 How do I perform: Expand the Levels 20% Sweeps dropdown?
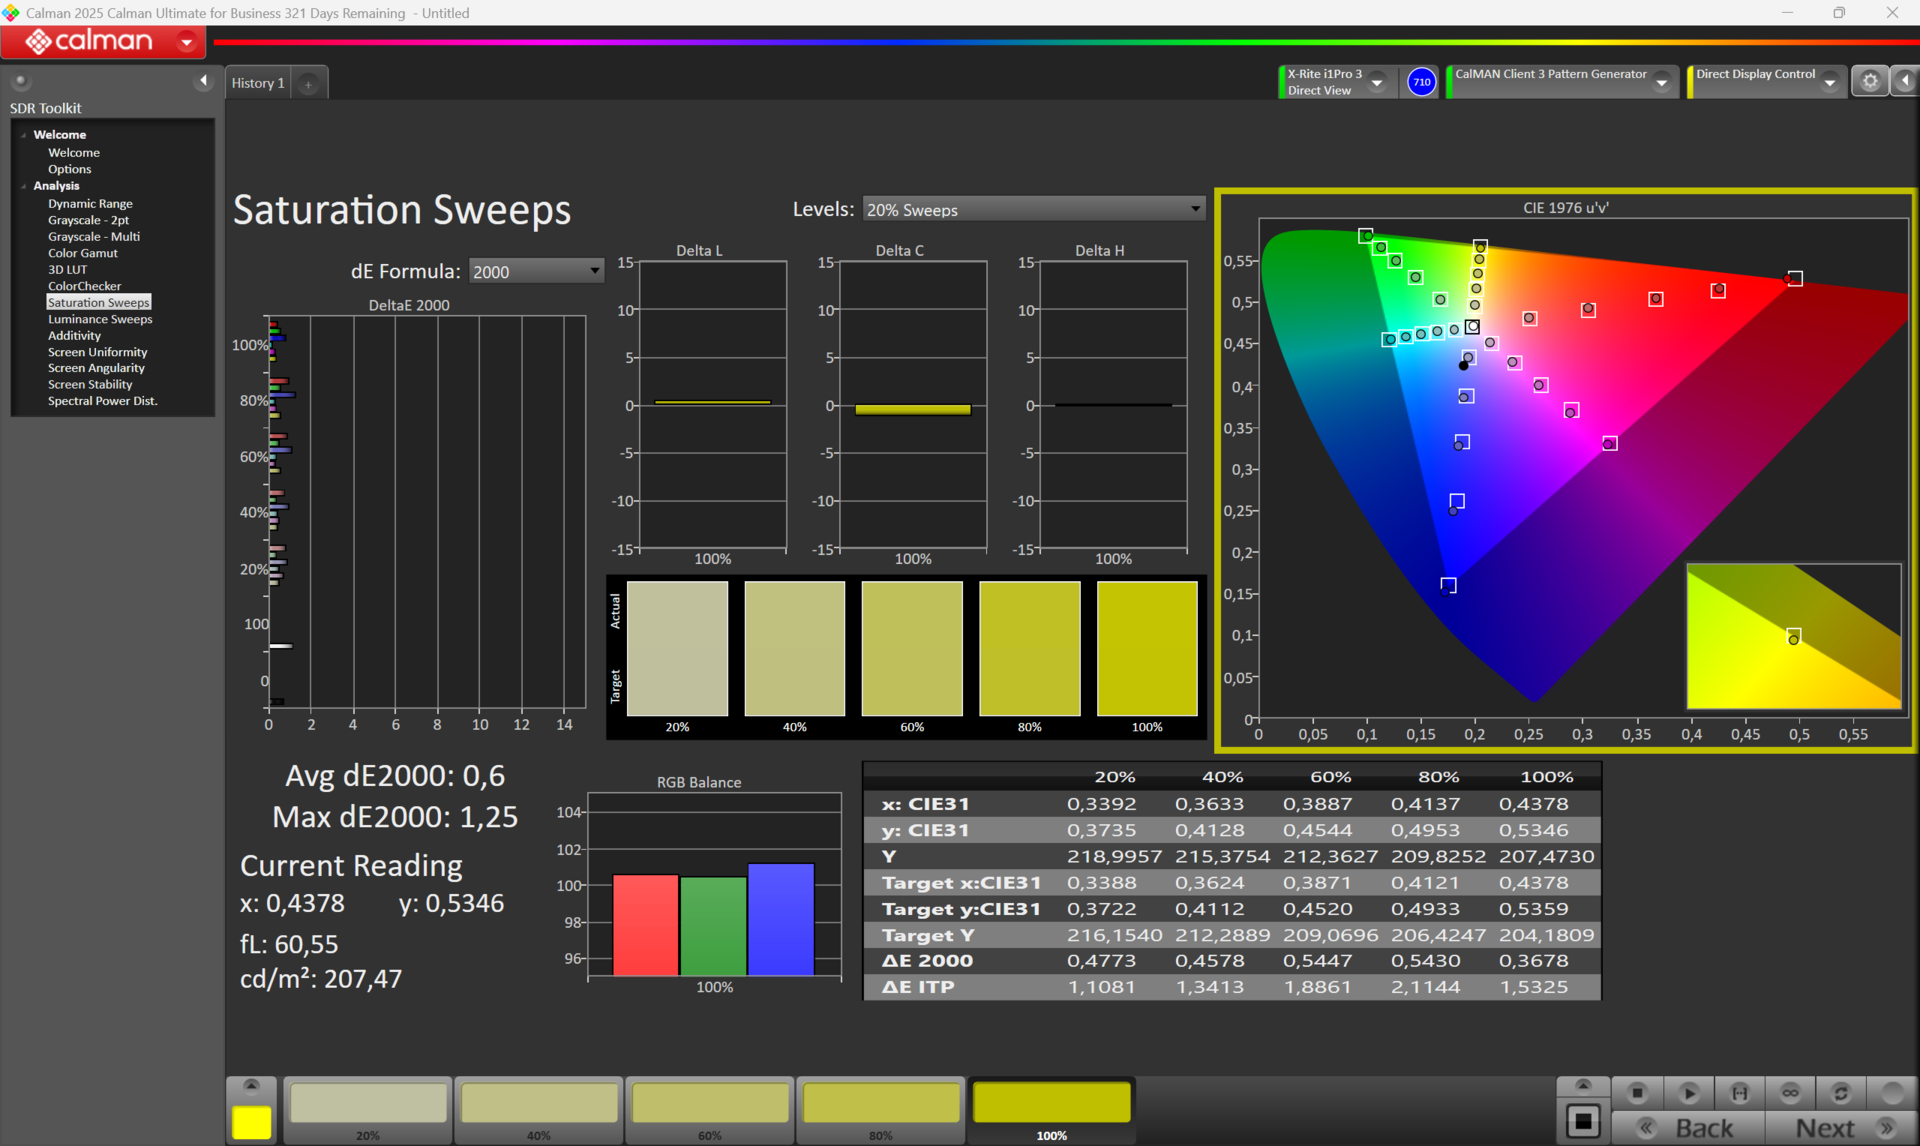point(1195,209)
